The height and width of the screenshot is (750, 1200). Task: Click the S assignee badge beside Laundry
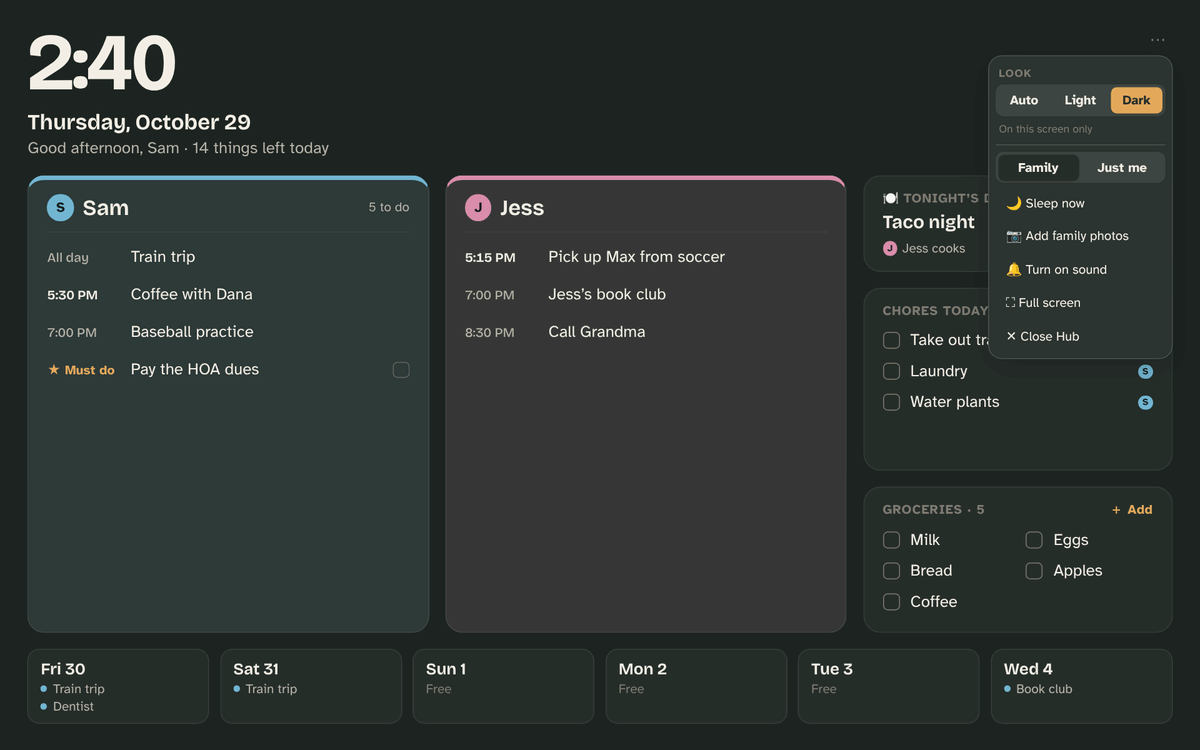pyautogui.click(x=1145, y=371)
